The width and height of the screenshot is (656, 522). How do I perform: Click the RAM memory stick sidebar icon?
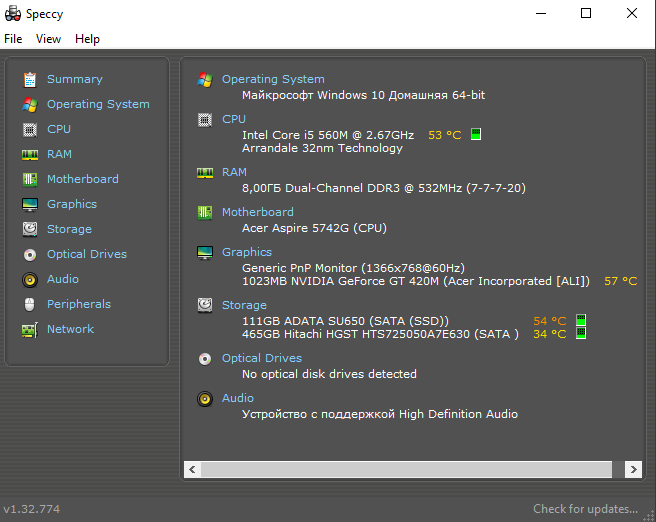30,155
